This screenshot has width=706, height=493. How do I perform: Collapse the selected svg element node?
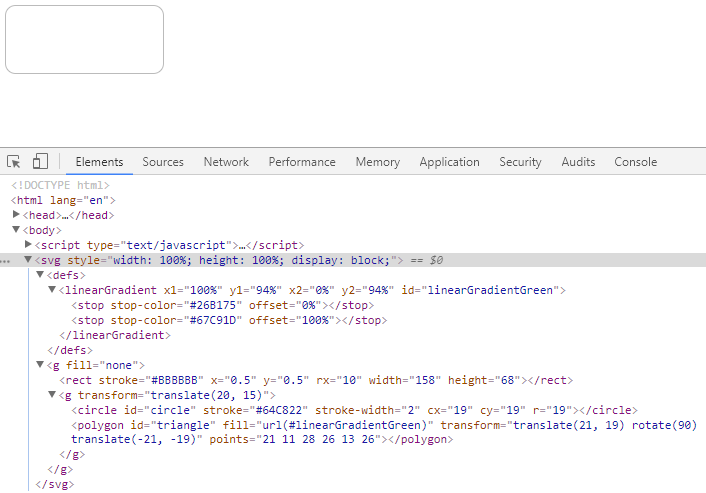[28, 259]
